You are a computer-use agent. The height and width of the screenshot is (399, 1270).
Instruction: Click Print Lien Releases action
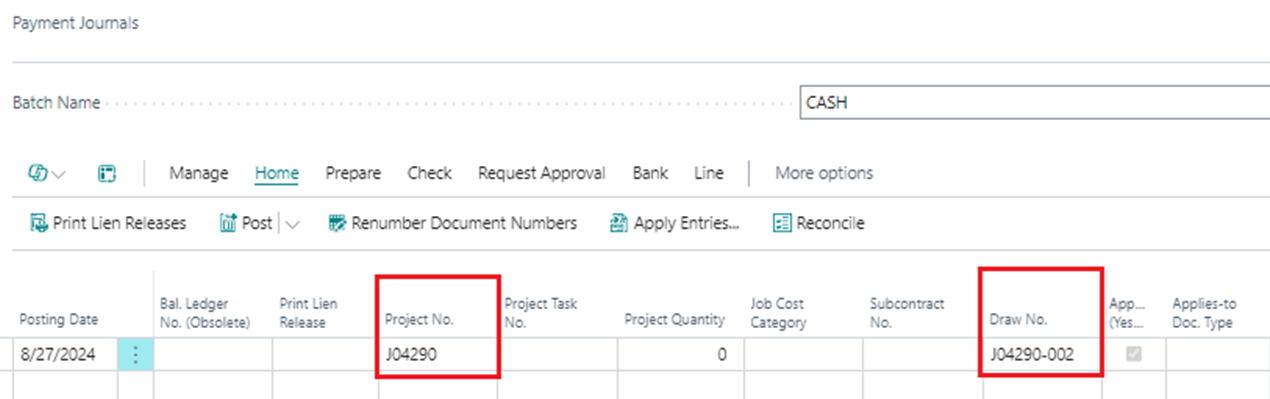tap(108, 223)
